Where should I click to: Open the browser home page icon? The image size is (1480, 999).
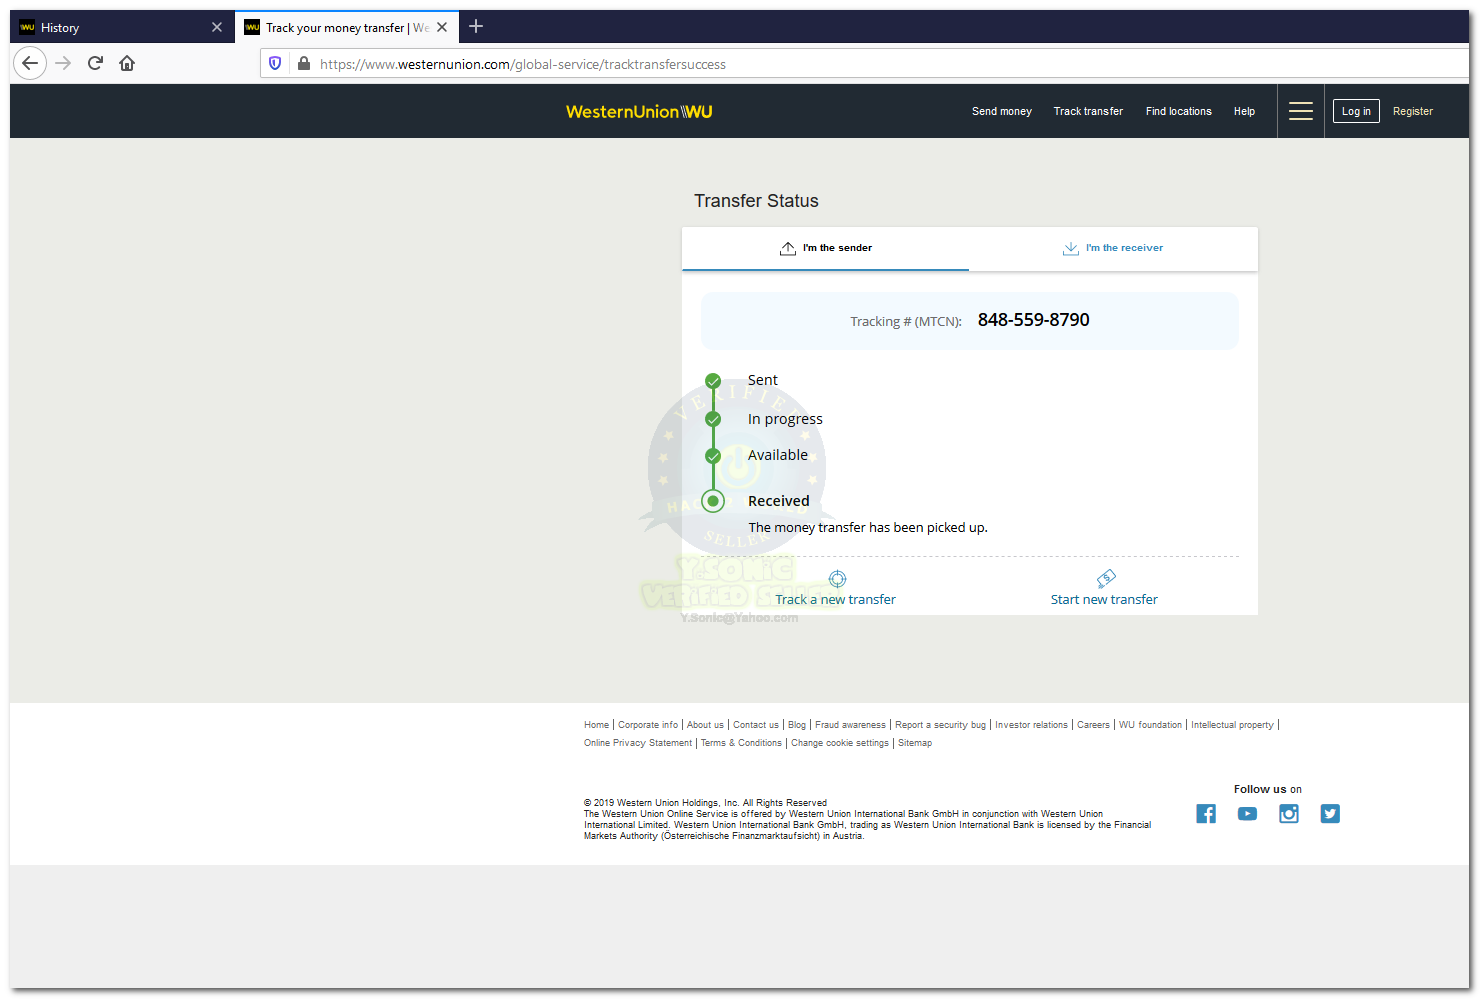tap(127, 63)
